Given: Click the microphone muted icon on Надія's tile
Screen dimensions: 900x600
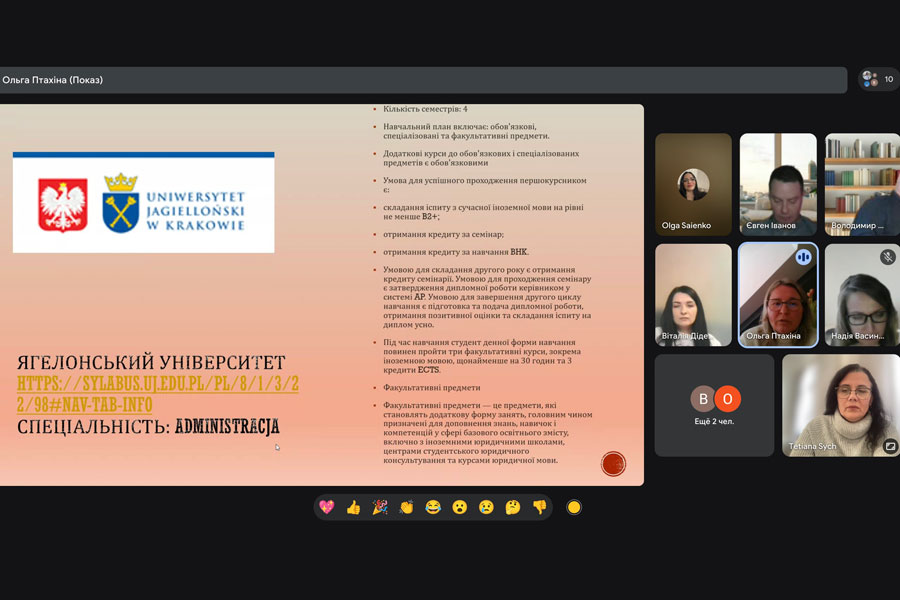Looking at the screenshot, I should (x=887, y=257).
